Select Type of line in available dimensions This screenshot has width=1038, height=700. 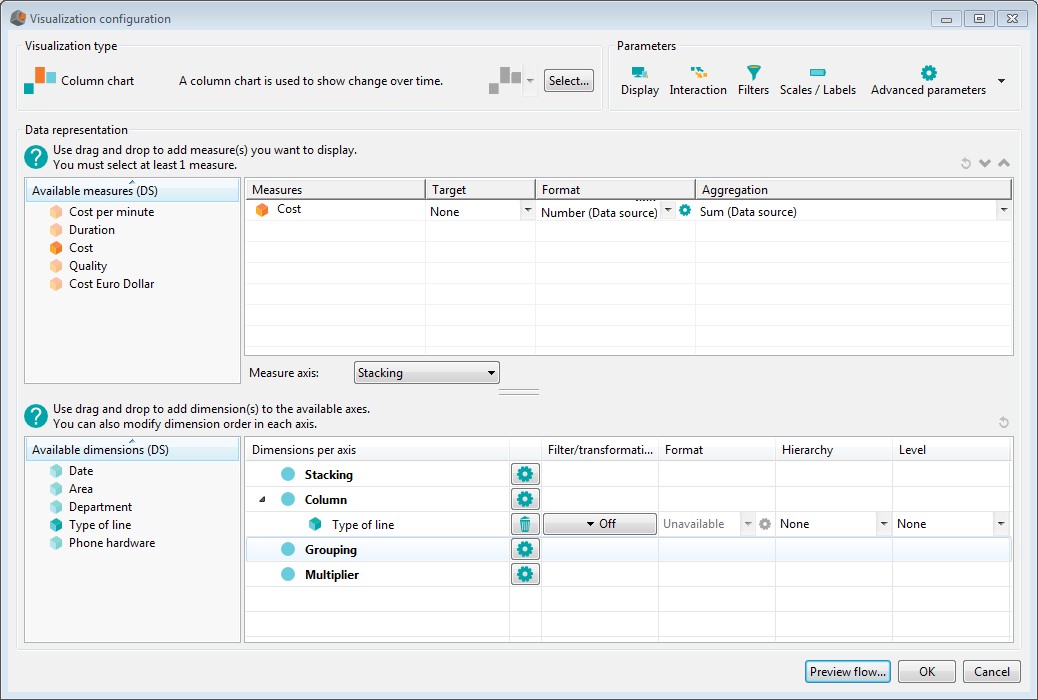coord(99,525)
